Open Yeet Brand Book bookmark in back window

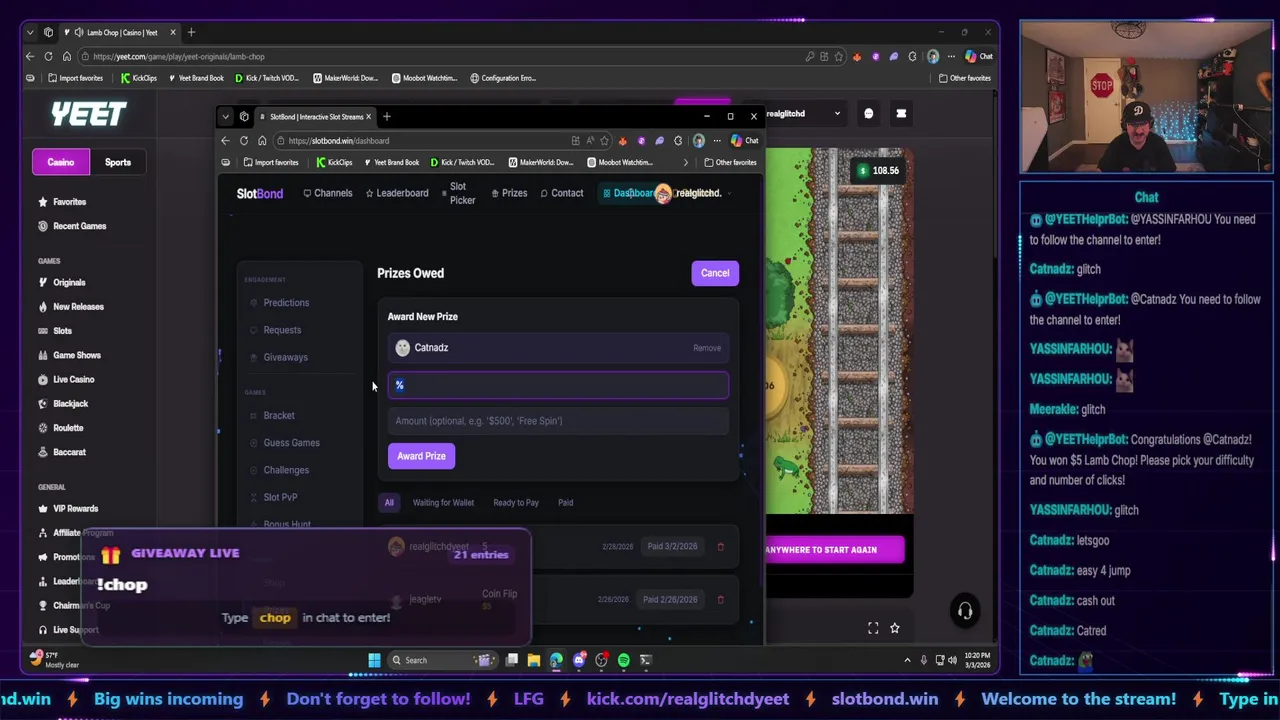(196, 78)
